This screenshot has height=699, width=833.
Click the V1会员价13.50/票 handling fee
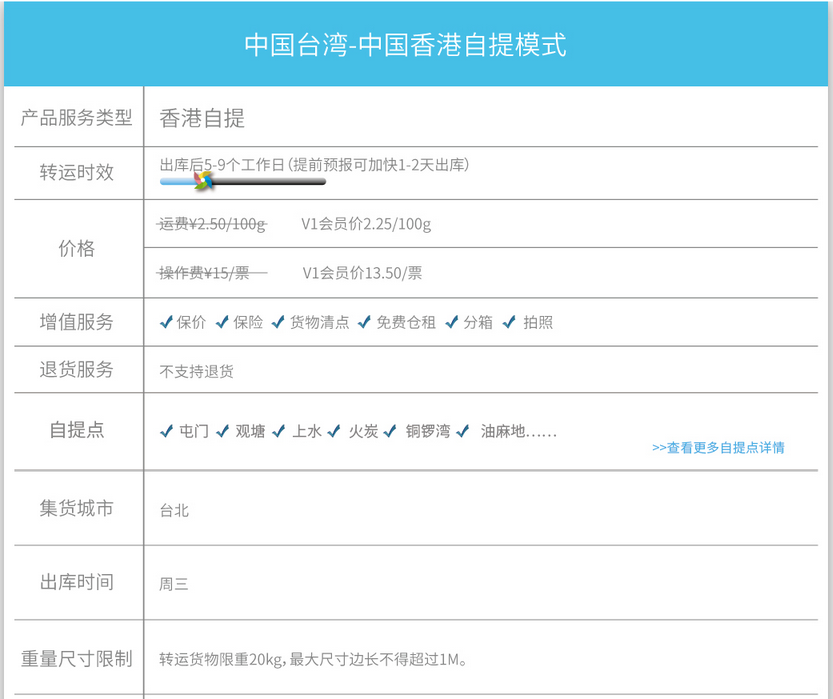click(x=362, y=272)
